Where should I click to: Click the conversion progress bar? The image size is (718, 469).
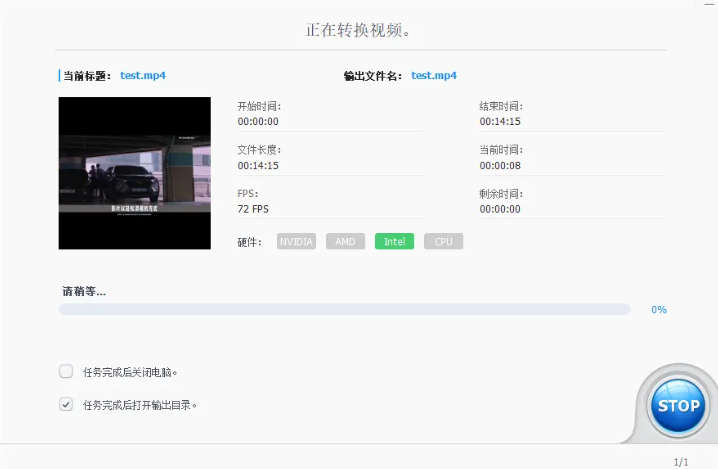pos(344,309)
